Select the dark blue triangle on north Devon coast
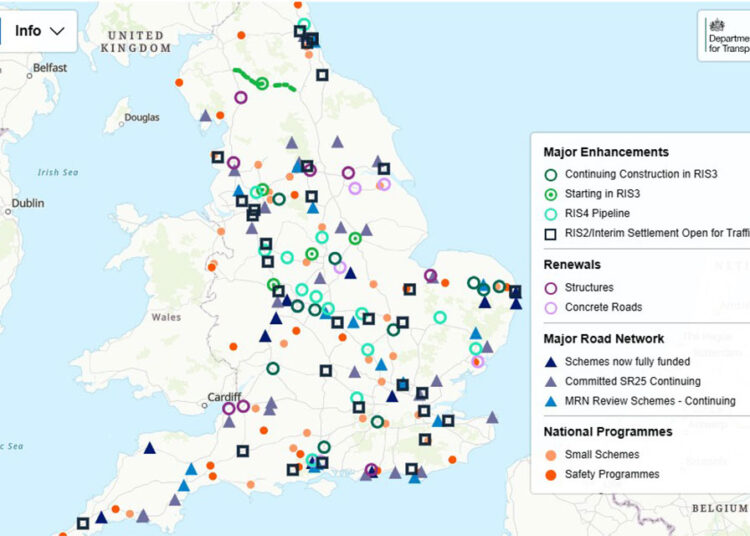This screenshot has width=750, height=536. tap(150, 448)
